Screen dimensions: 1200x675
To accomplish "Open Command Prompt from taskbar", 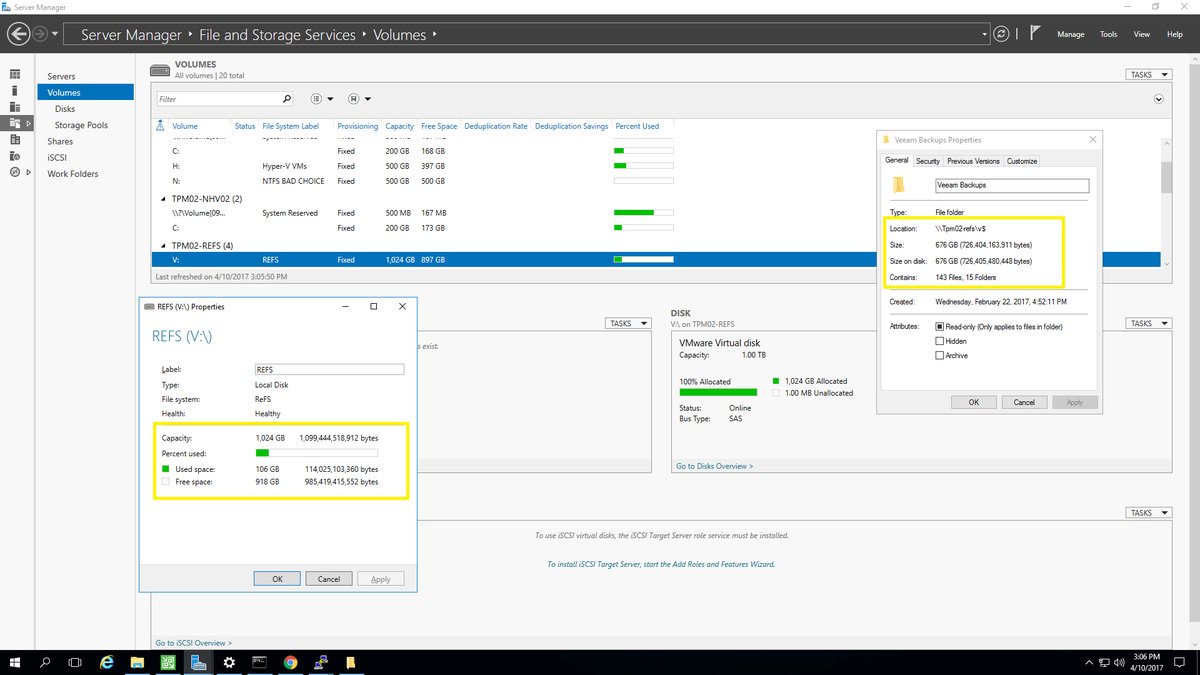I will (259, 662).
